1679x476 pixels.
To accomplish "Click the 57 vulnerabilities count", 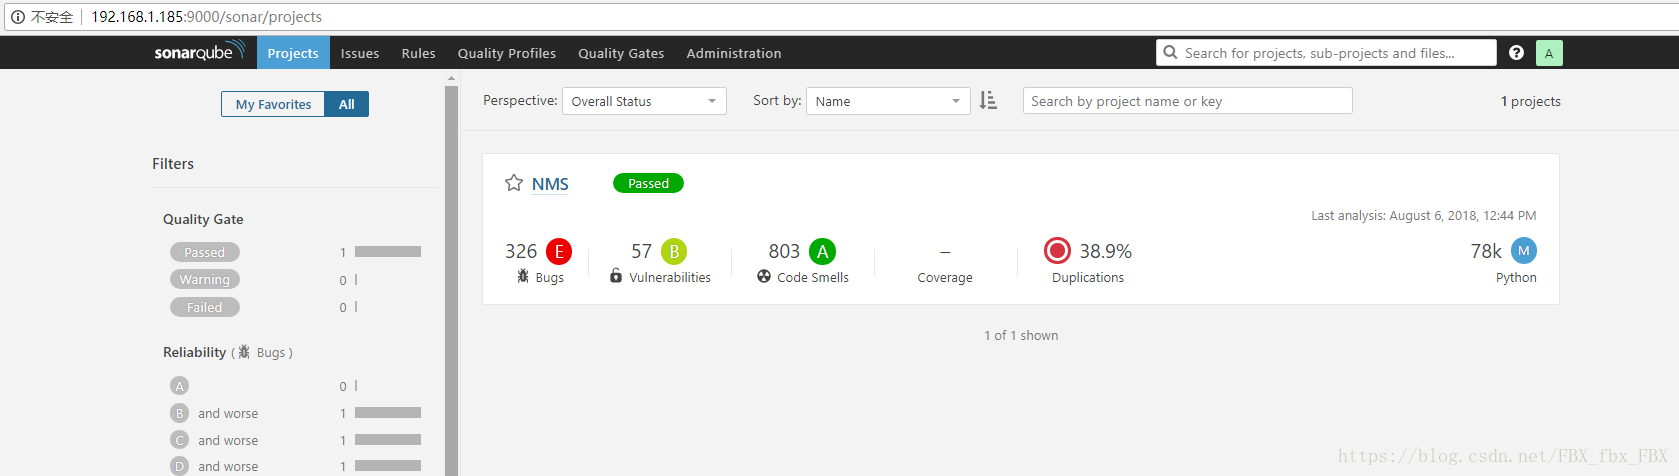I will point(641,251).
